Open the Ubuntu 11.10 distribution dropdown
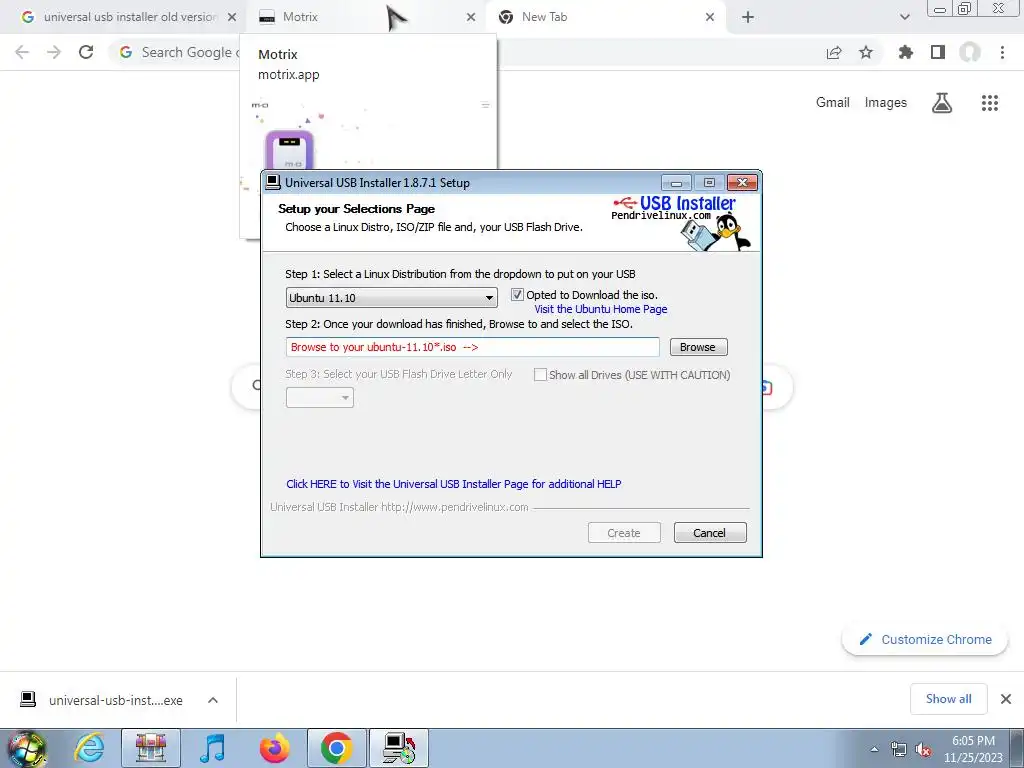Screen dimensions: 1024x768 click(x=391, y=298)
